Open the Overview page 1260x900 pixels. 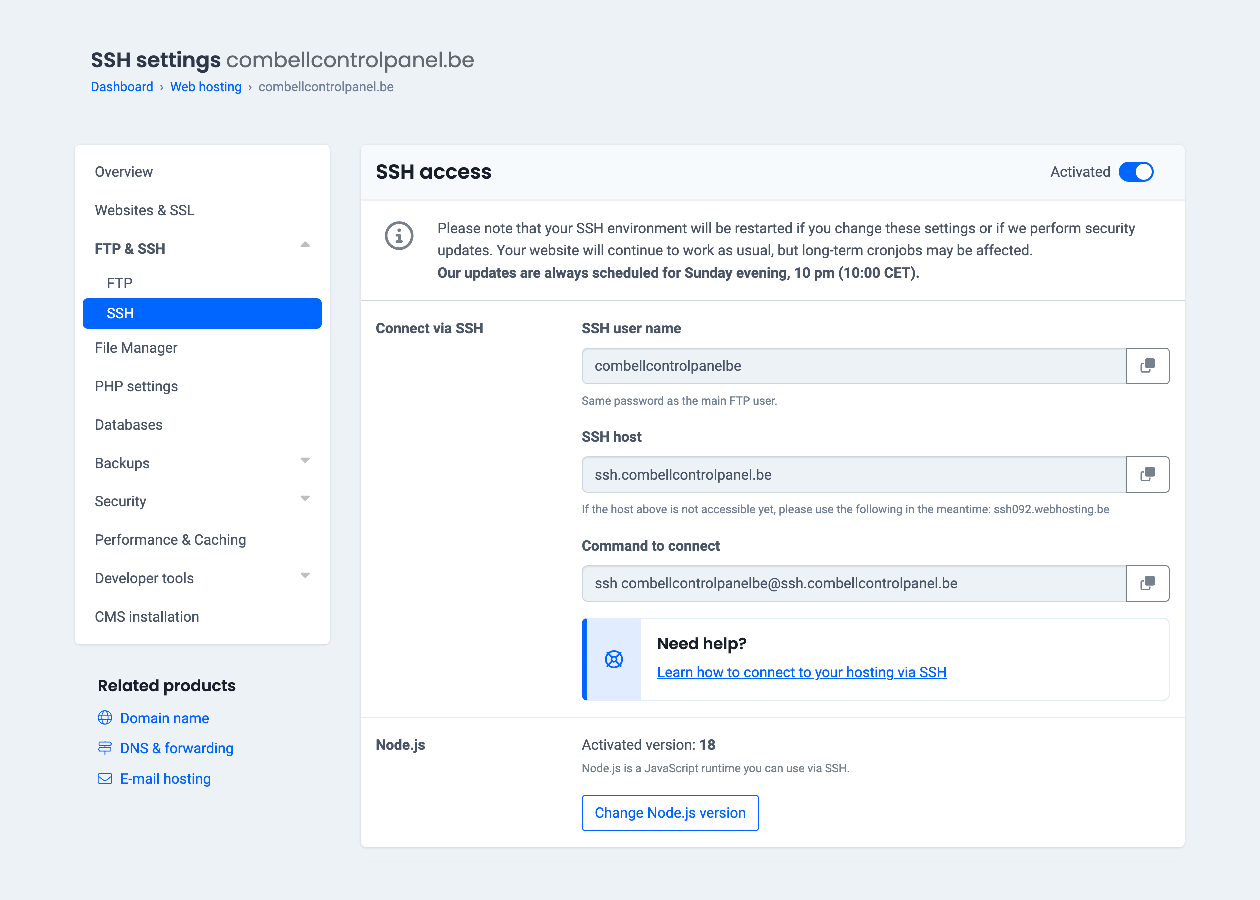point(124,172)
